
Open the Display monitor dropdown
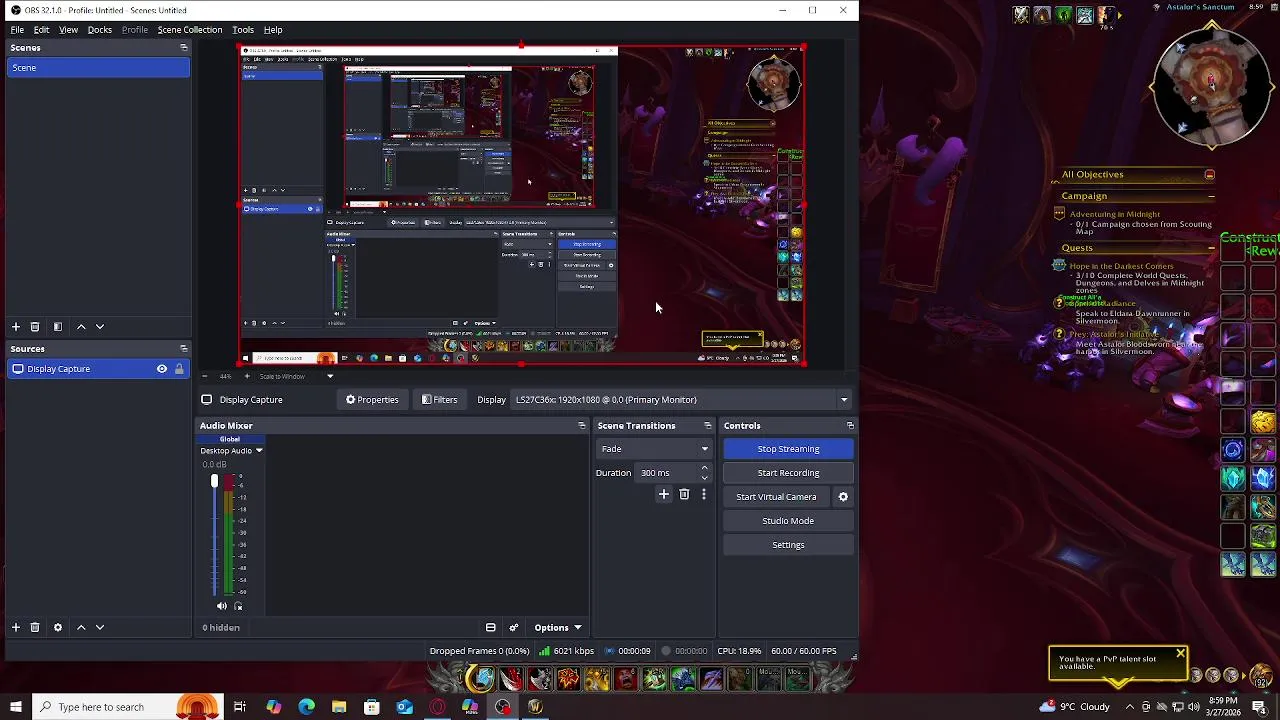pos(681,400)
